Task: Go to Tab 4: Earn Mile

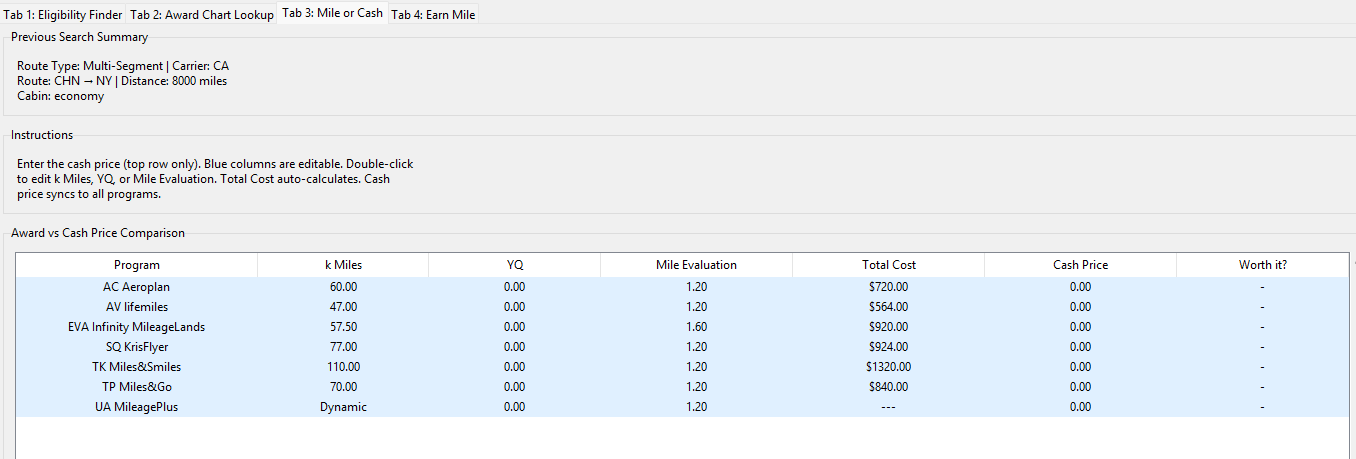Action: [x=433, y=15]
